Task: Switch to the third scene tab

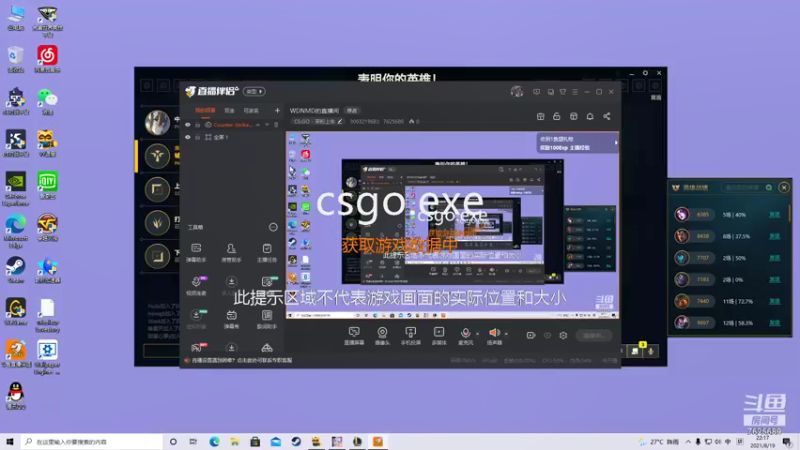Action: (x=251, y=110)
